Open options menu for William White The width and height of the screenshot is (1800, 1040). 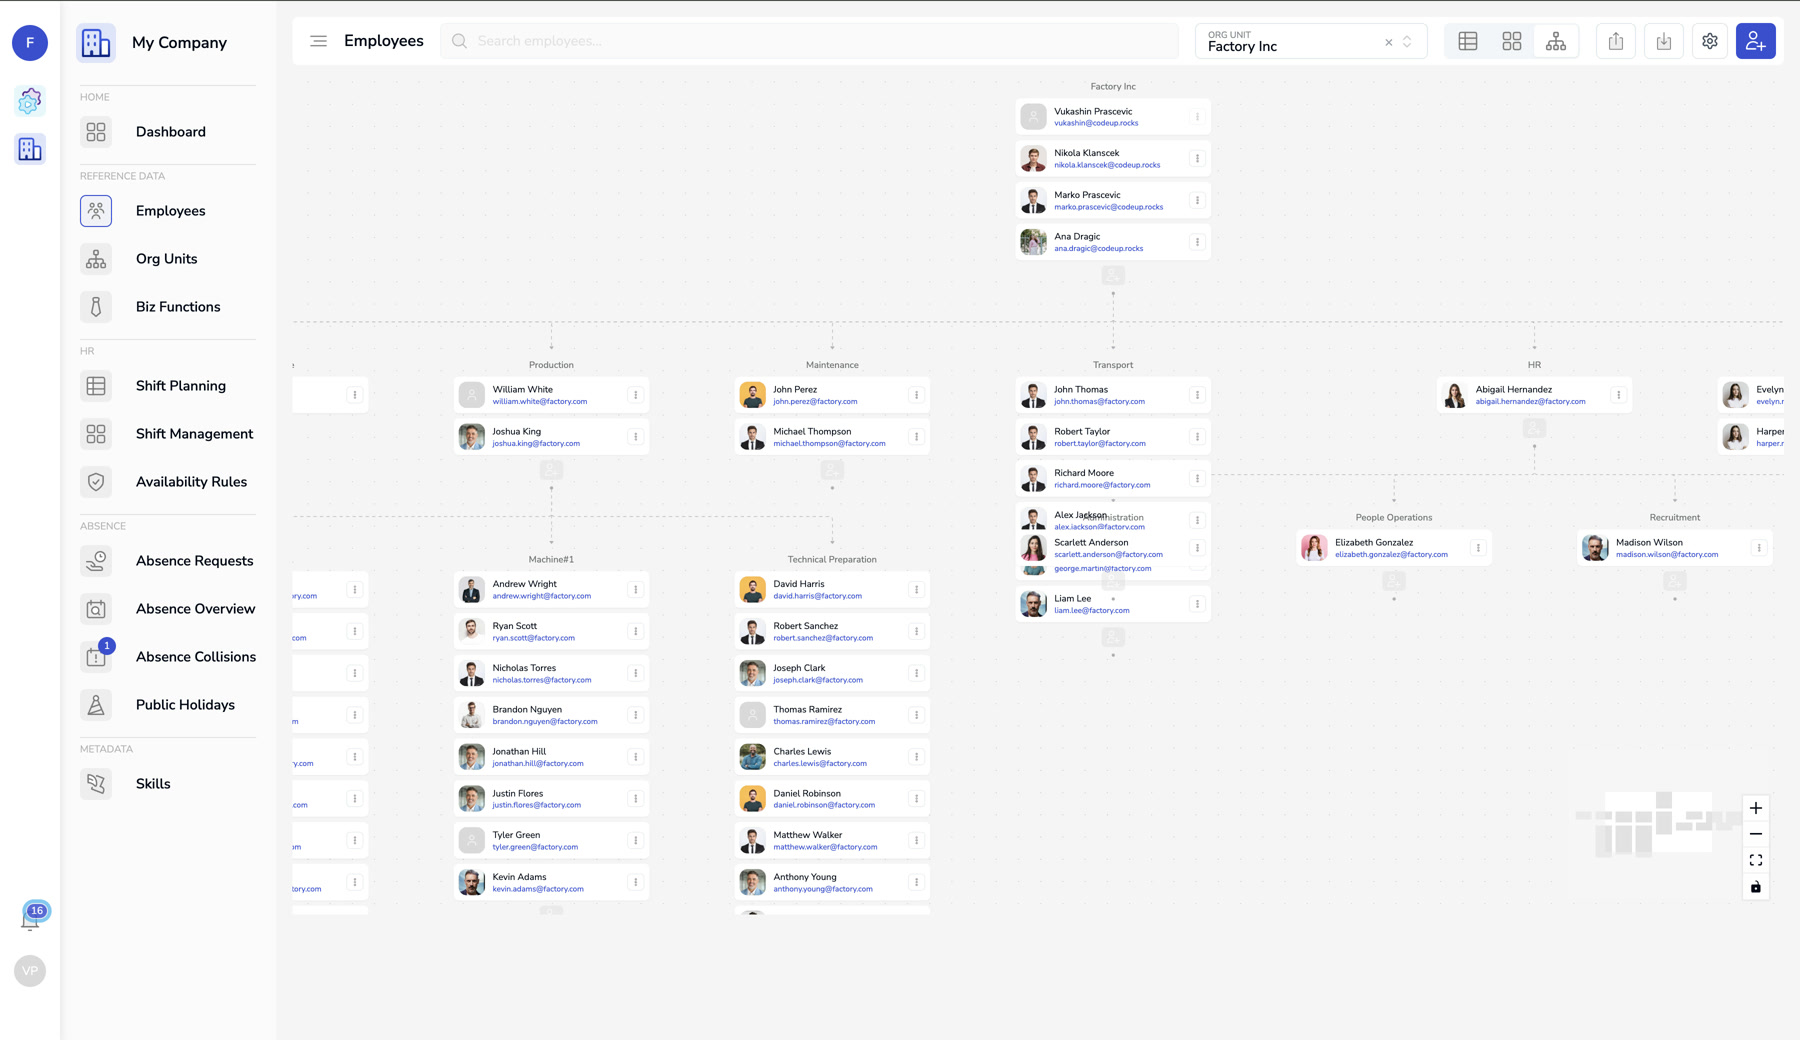click(635, 395)
